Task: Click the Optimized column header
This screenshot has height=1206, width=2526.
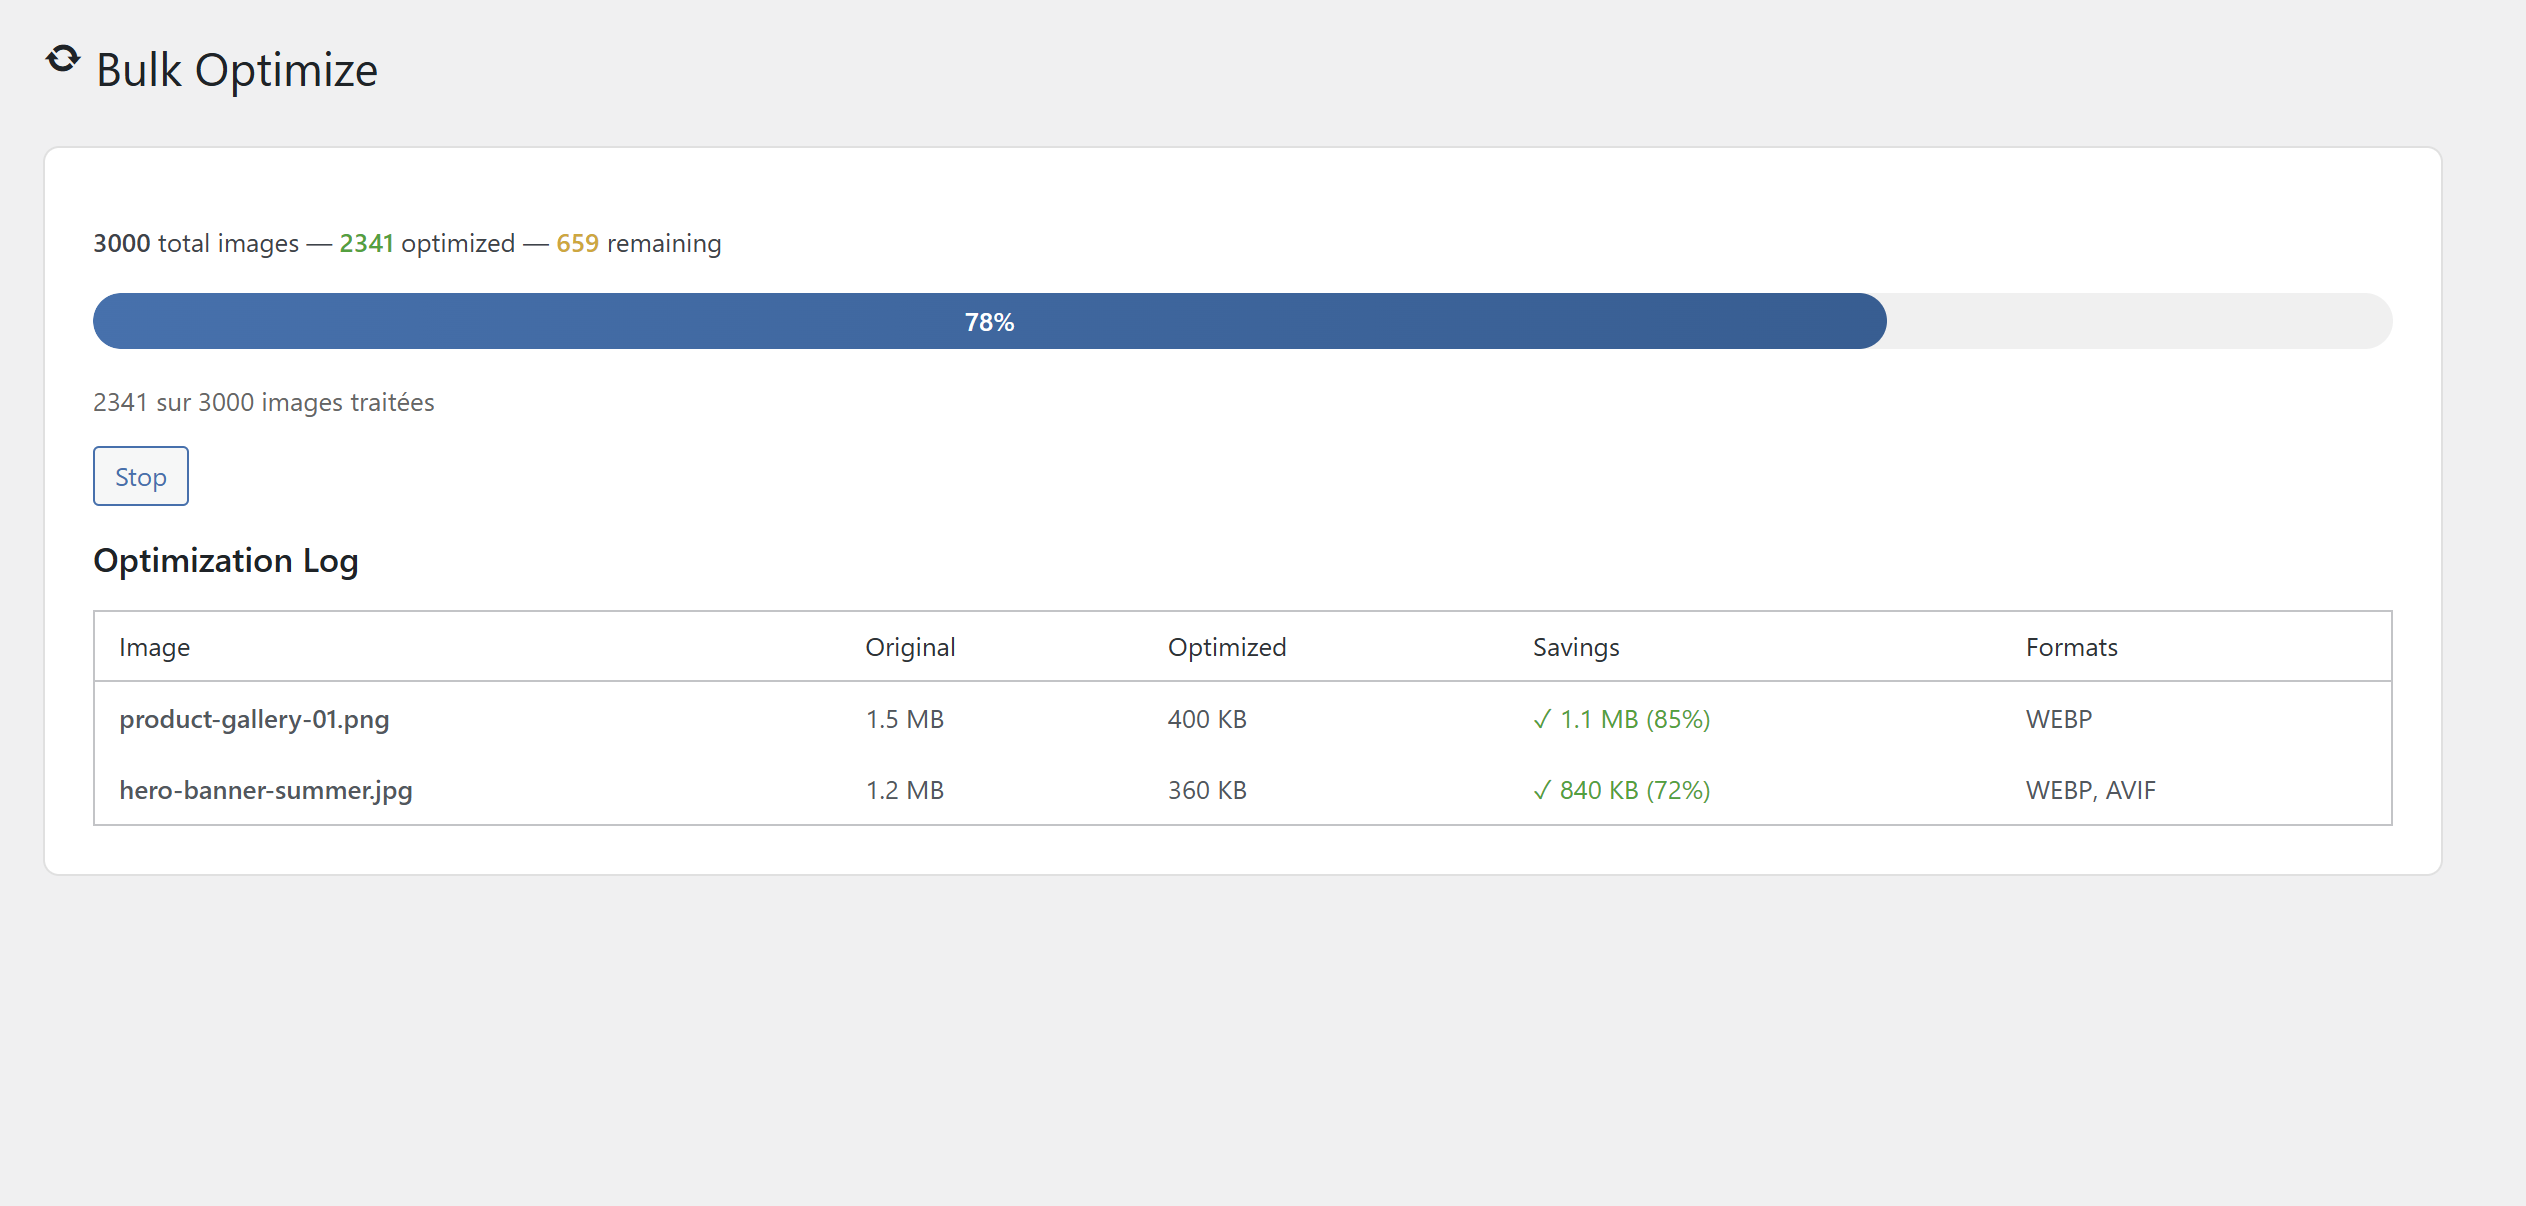Action: click(x=1227, y=647)
